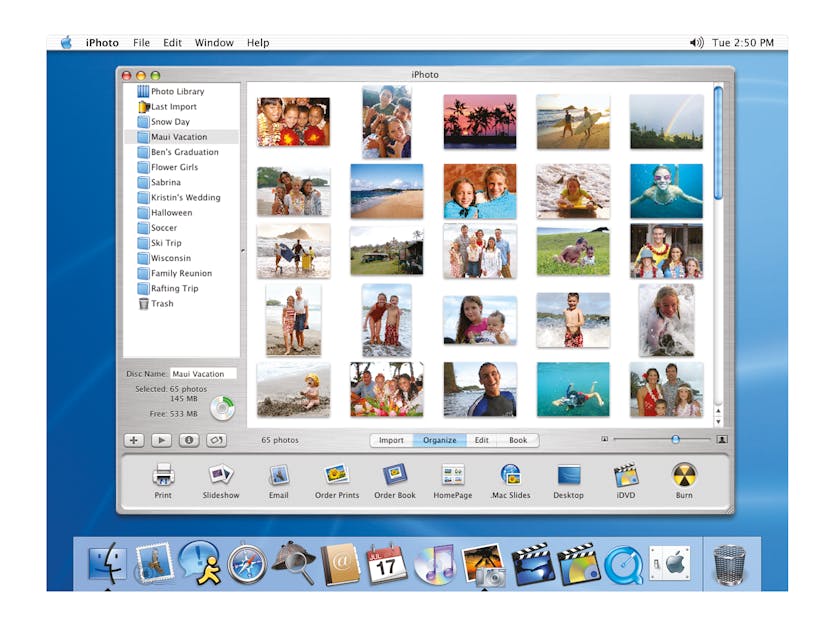This screenshot has height=626, width=835.
Task: Switch to the Import mode tab
Action: coord(391,440)
